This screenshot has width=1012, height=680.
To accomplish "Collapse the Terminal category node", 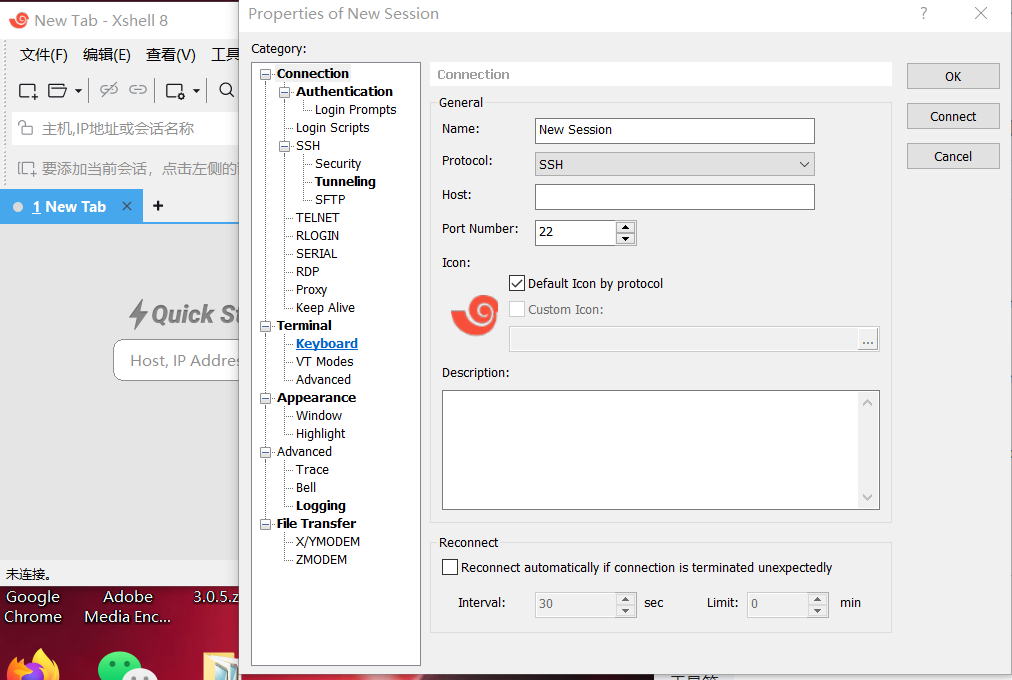I will 265,326.
